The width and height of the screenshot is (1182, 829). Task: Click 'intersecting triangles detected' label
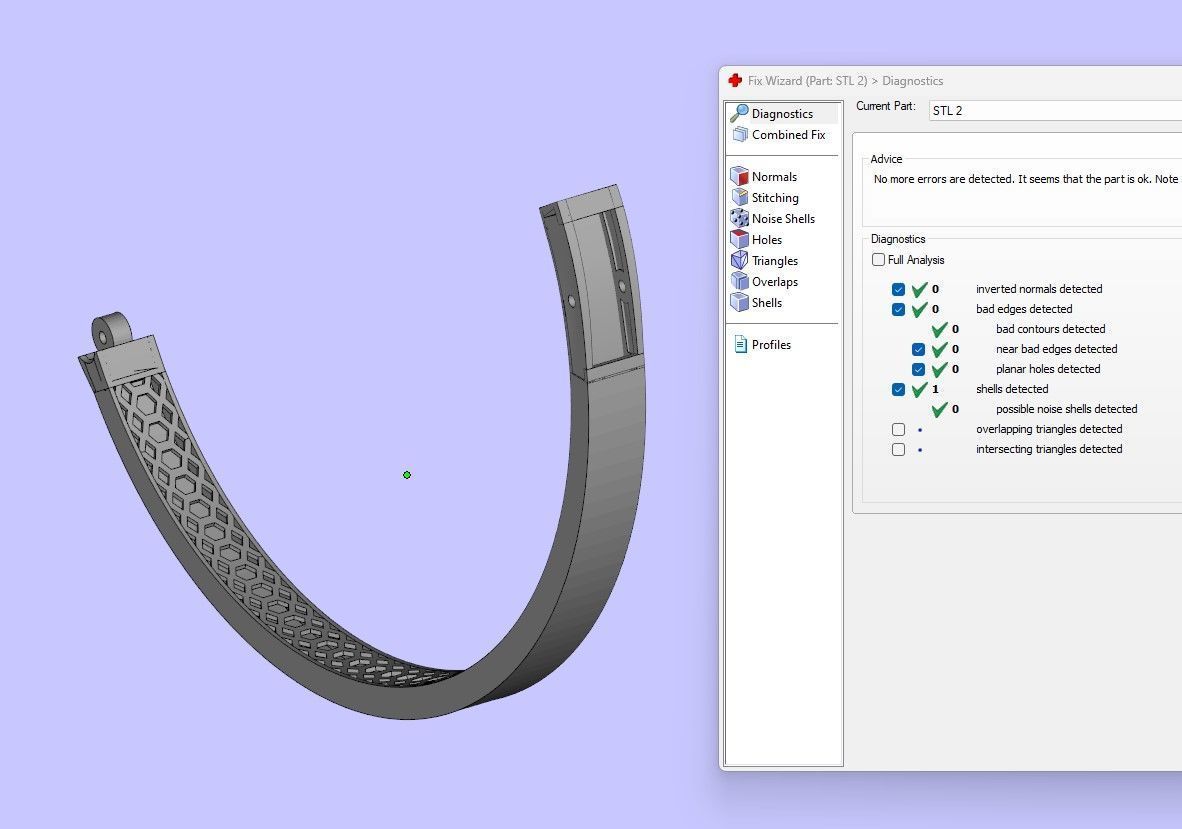[1049, 449]
